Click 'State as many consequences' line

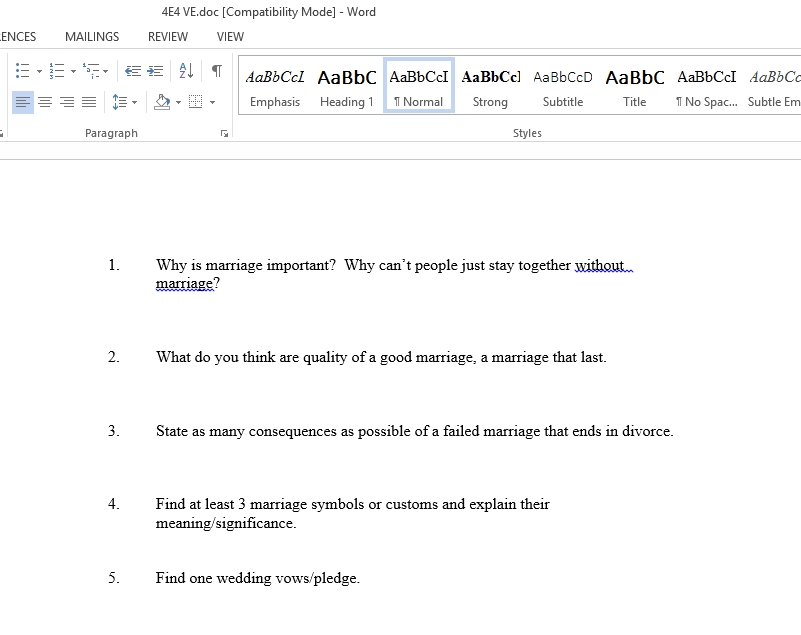[x=414, y=431]
